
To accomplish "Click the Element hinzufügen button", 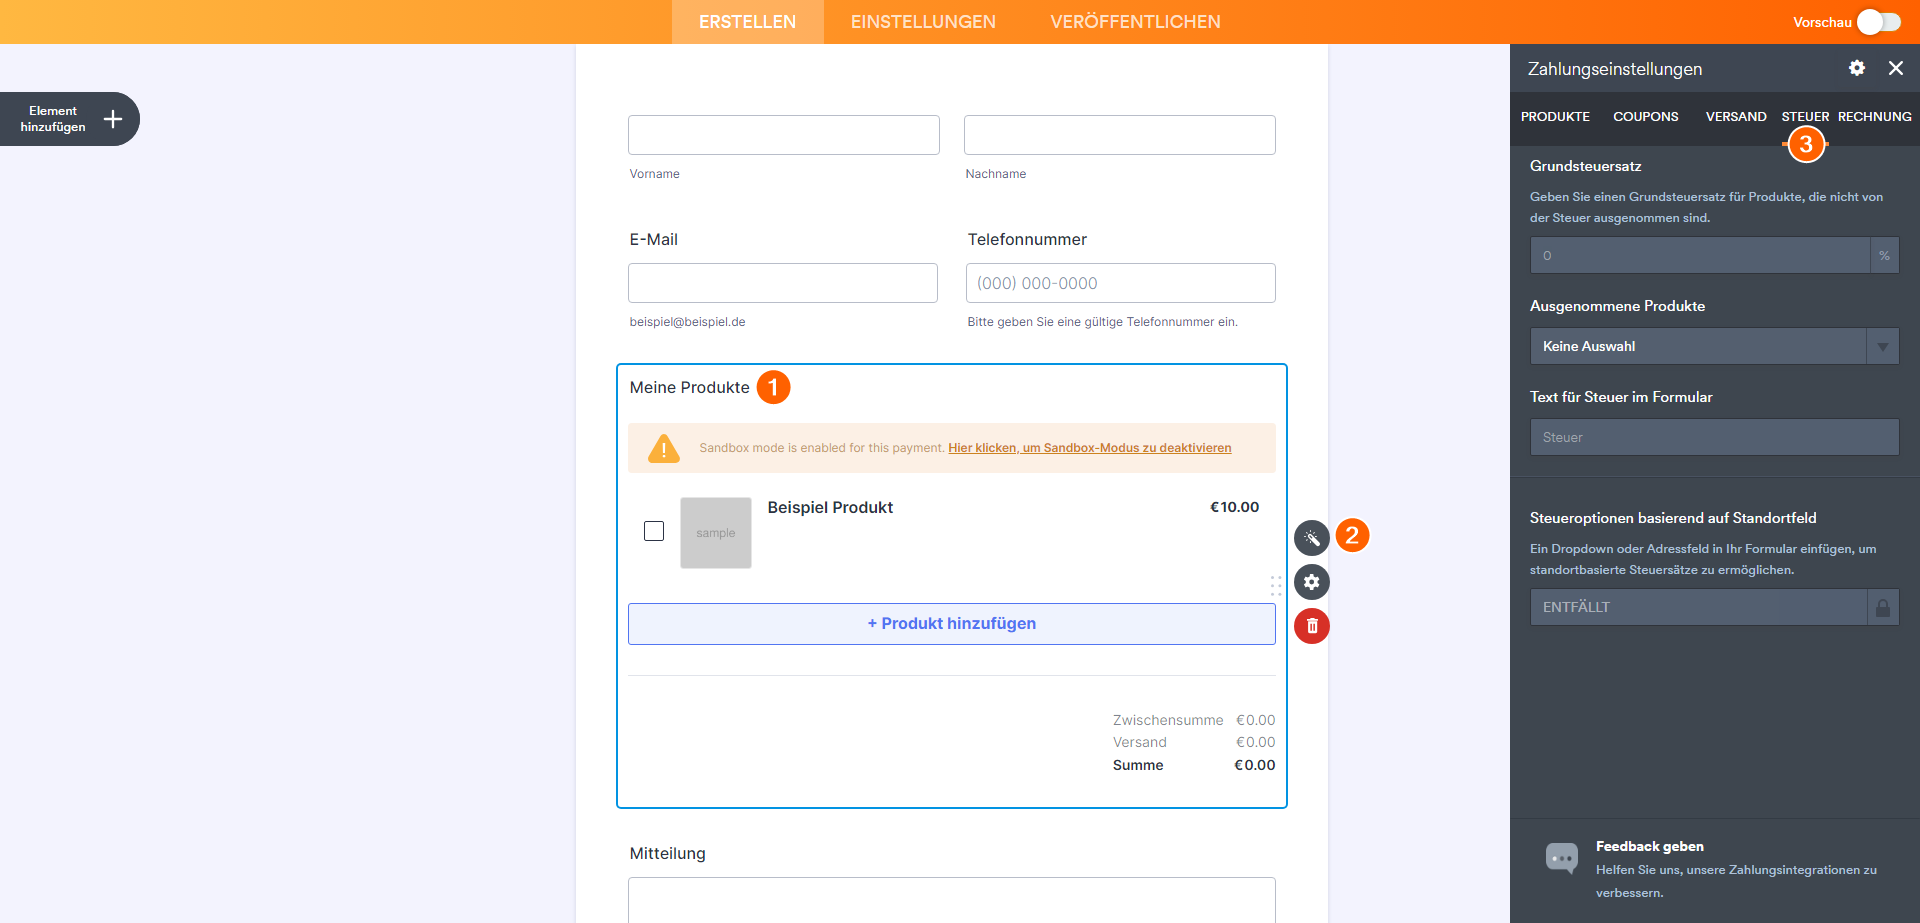I will pyautogui.click(x=70, y=119).
